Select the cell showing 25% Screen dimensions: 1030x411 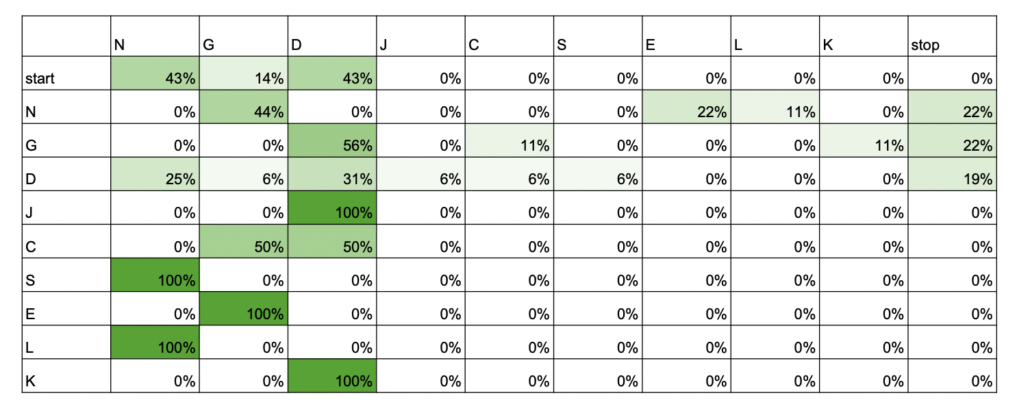point(155,179)
